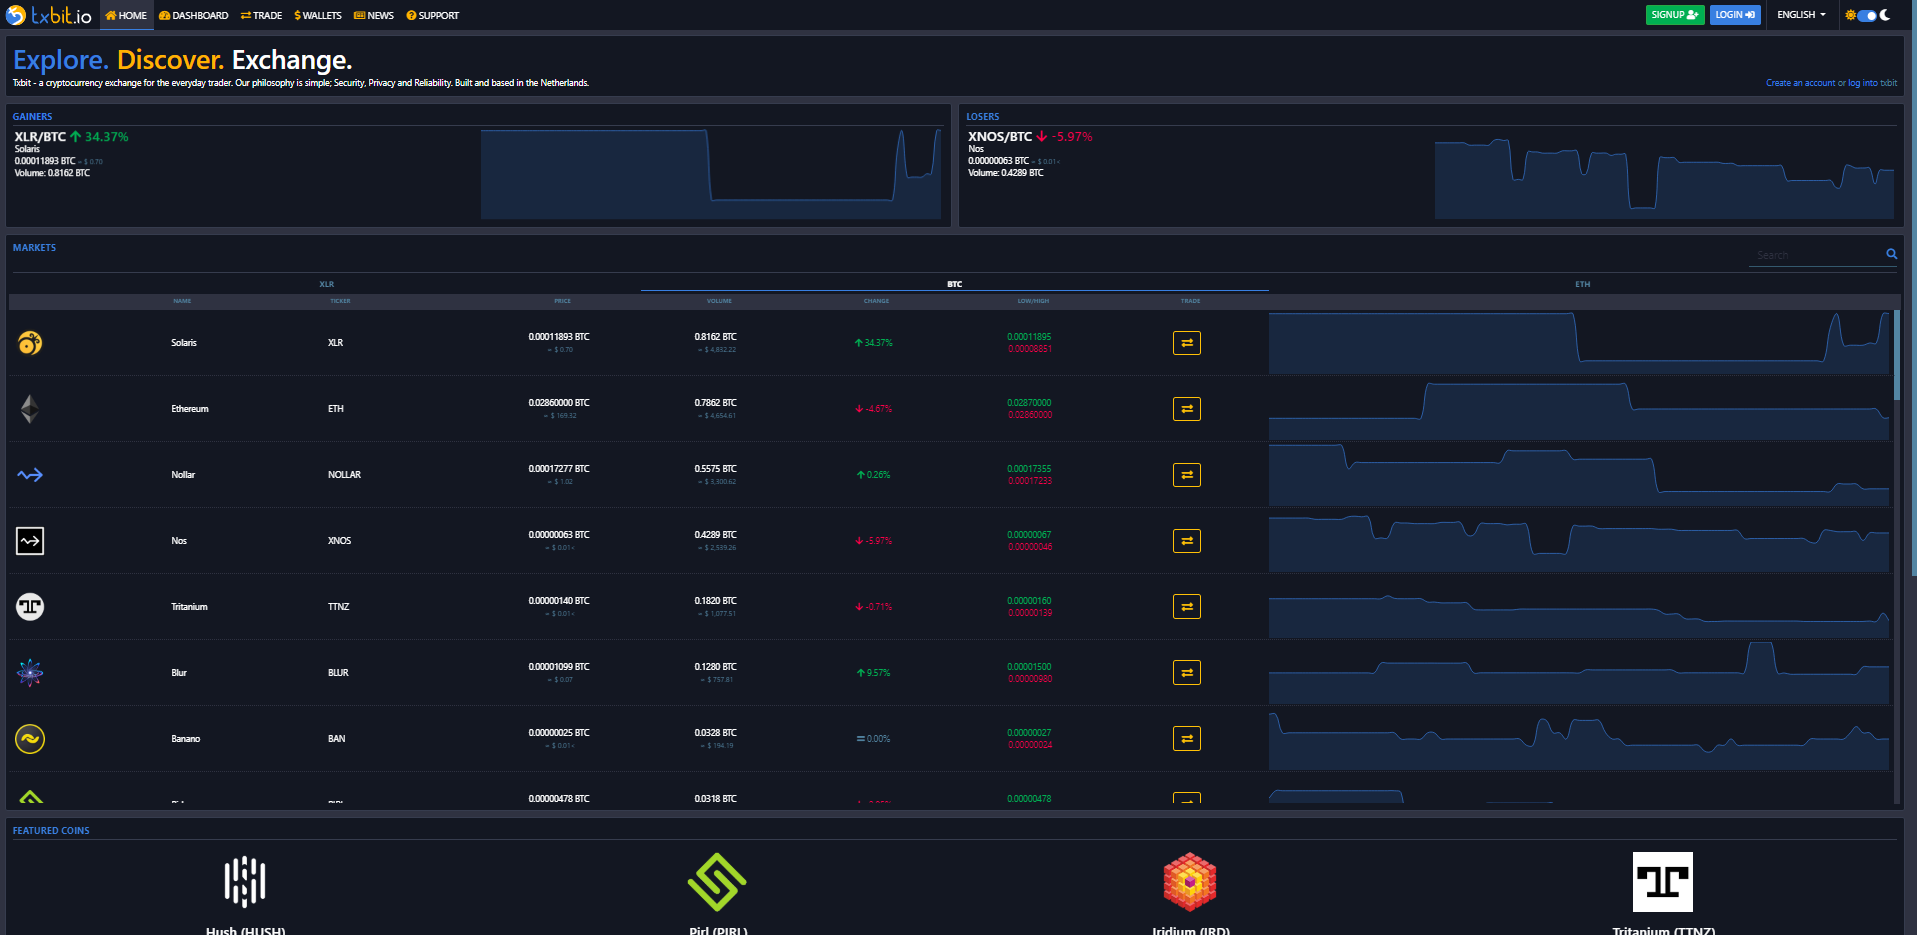This screenshot has height=935, width=1917.
Task: Click the search magnifier icon
Action: (x=1891, y=254)
